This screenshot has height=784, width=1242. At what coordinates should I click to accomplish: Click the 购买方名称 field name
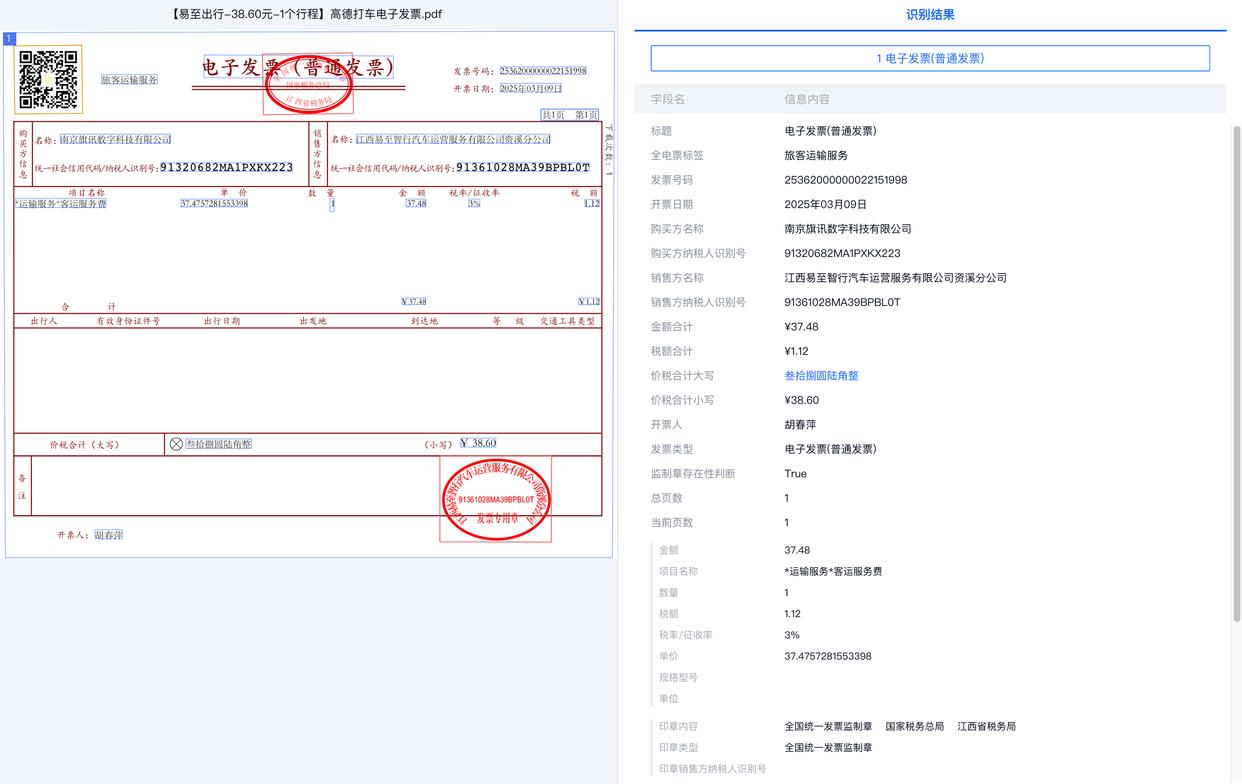[677, 229]
